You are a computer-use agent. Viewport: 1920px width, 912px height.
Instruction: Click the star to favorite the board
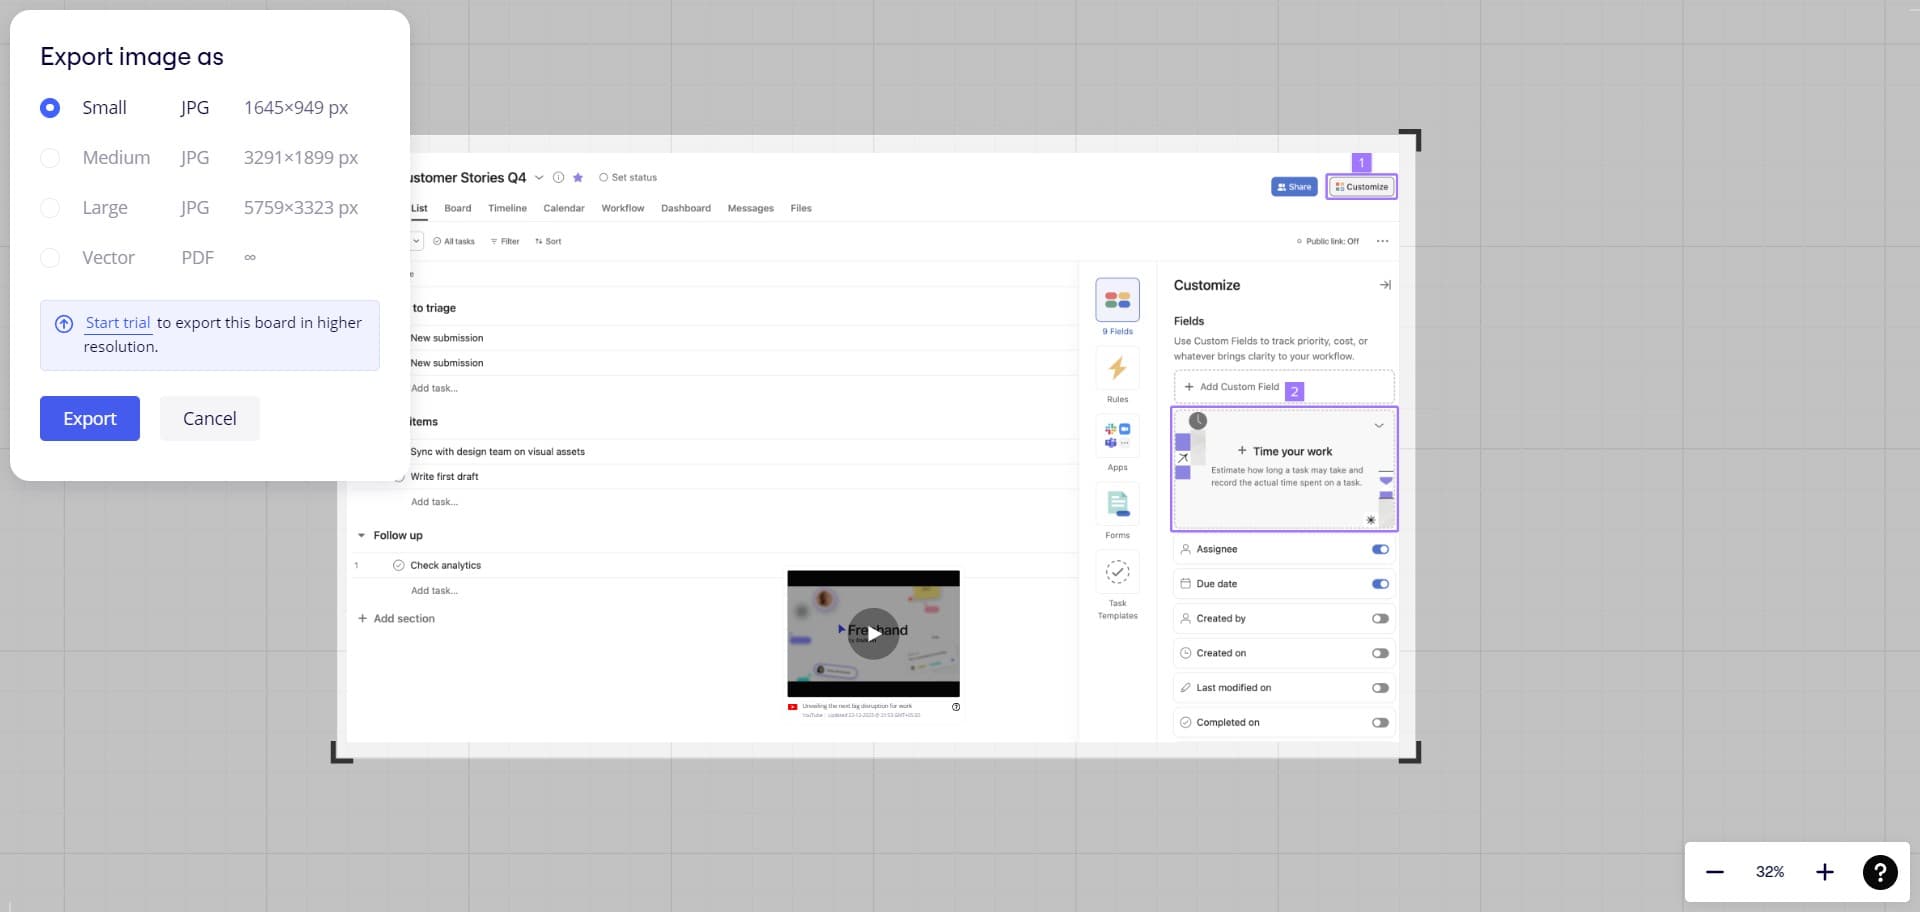(x=578, y=178)
